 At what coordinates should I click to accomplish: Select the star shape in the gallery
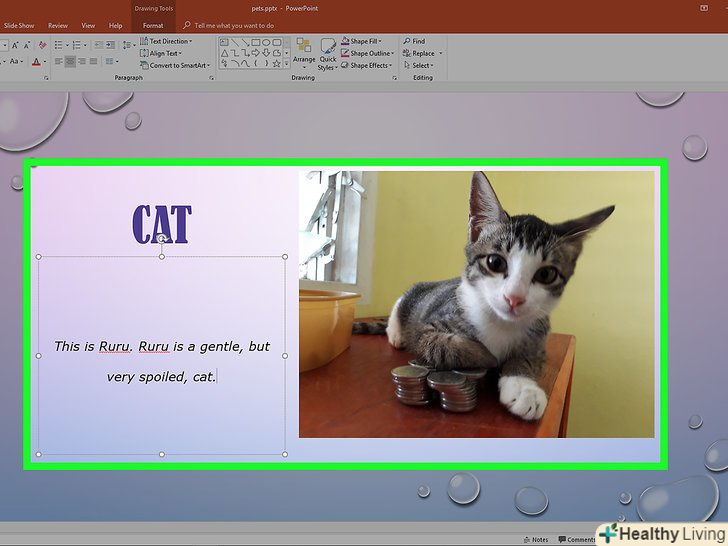tap(278, 61)
